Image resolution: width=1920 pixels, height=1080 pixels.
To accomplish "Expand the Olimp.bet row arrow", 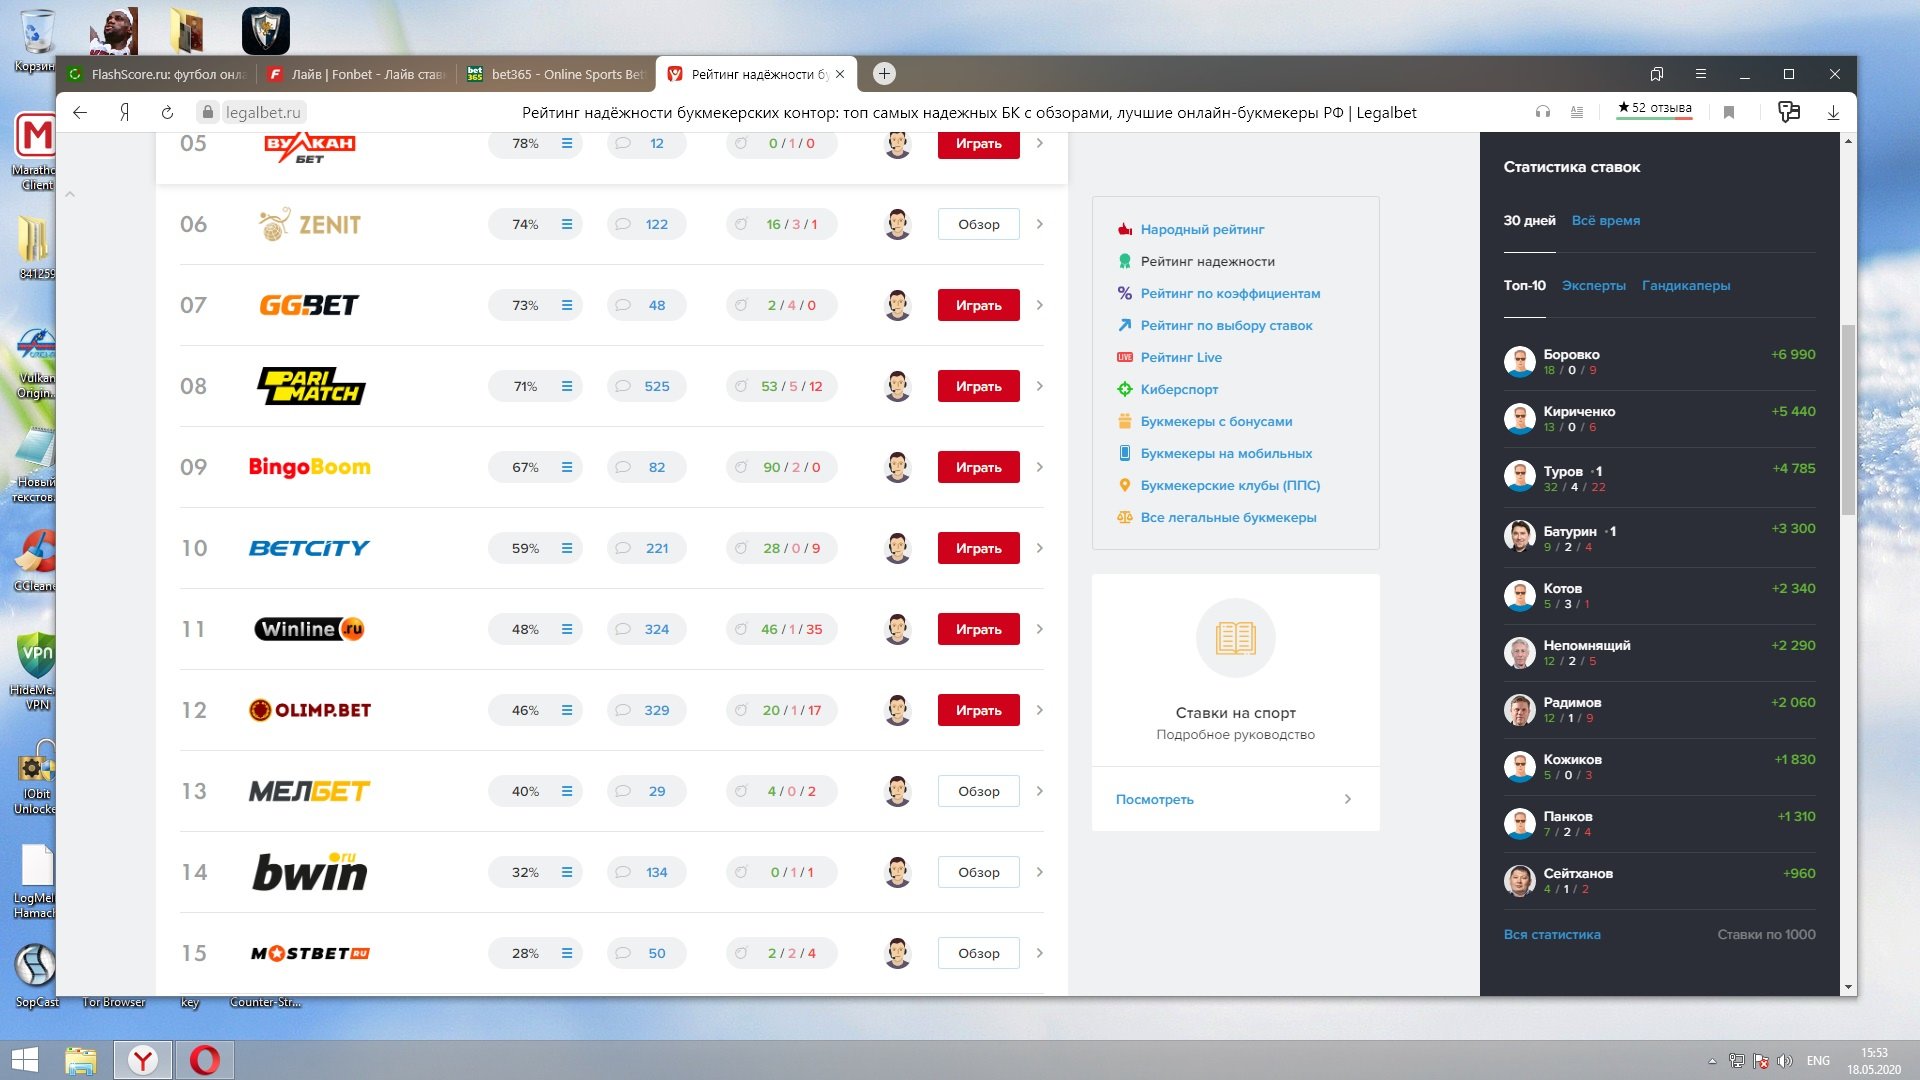I will (x=1040, y=710).
